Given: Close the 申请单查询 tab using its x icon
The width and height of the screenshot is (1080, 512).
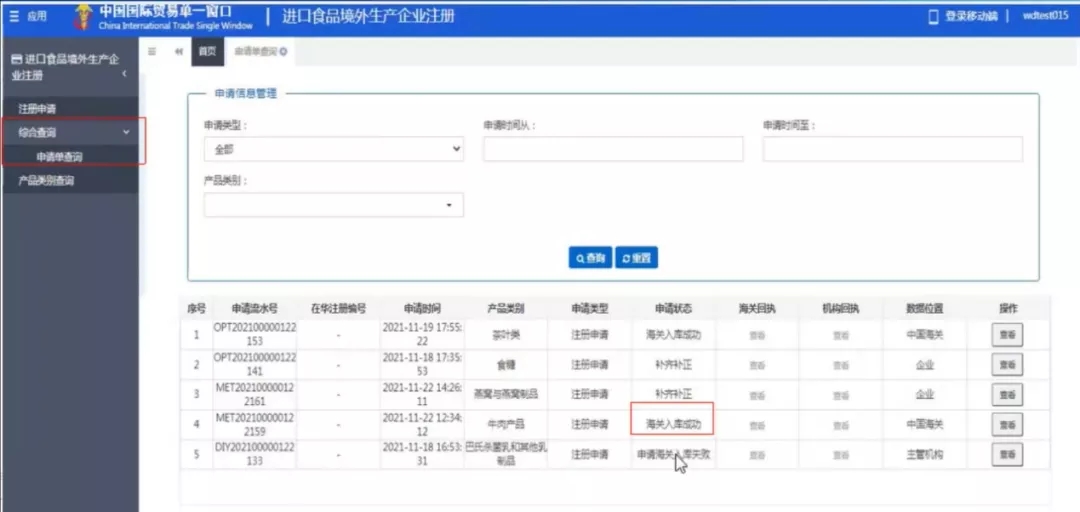Looking at the screenshot, I should point(284,52).
